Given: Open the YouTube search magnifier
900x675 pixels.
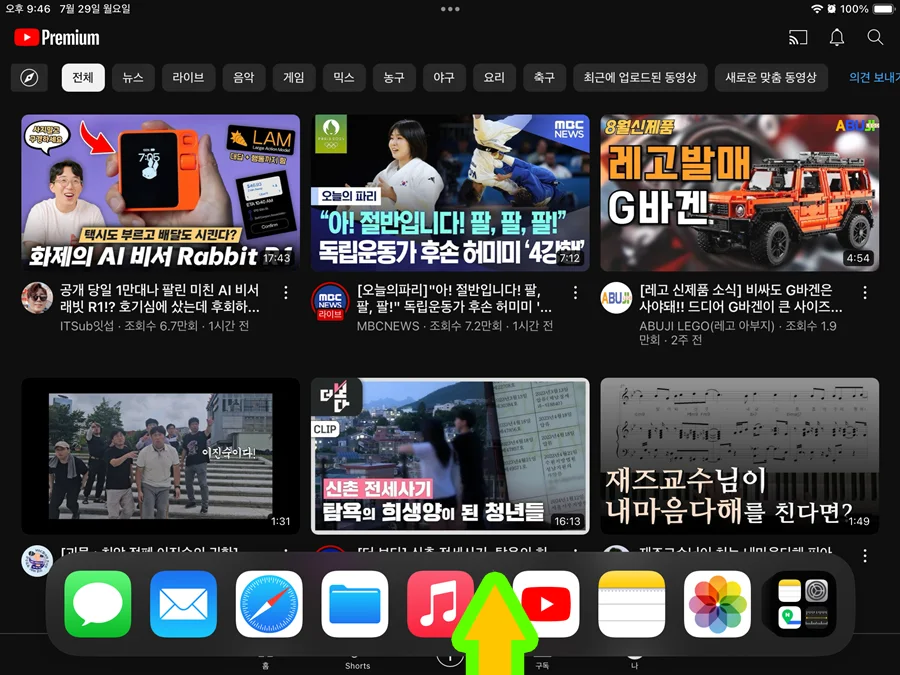Looking at the screenshot, I should pyautogui.click(x=875, y=37).
